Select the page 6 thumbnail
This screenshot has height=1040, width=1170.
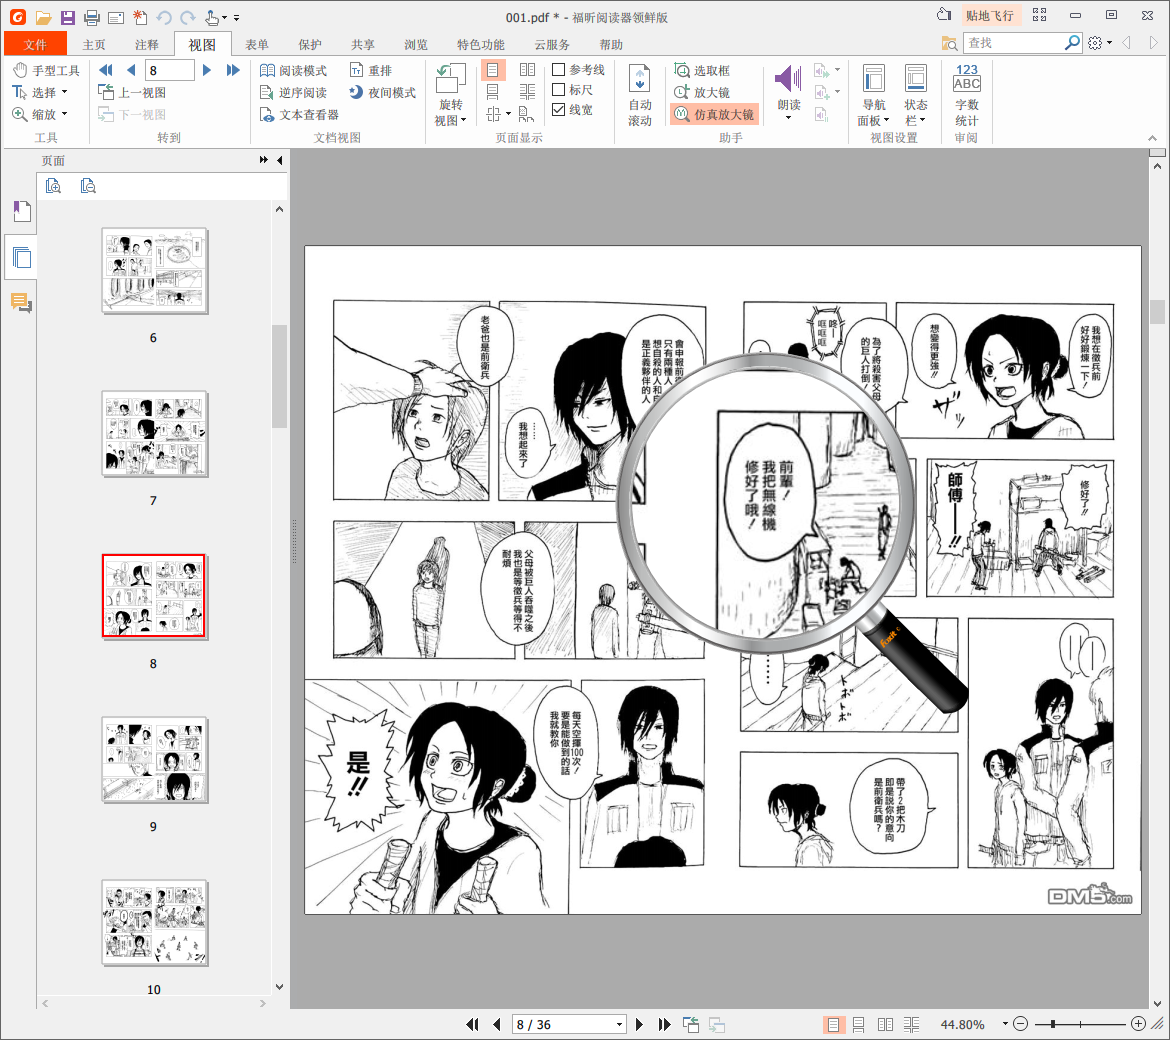[x=154, y=271]
